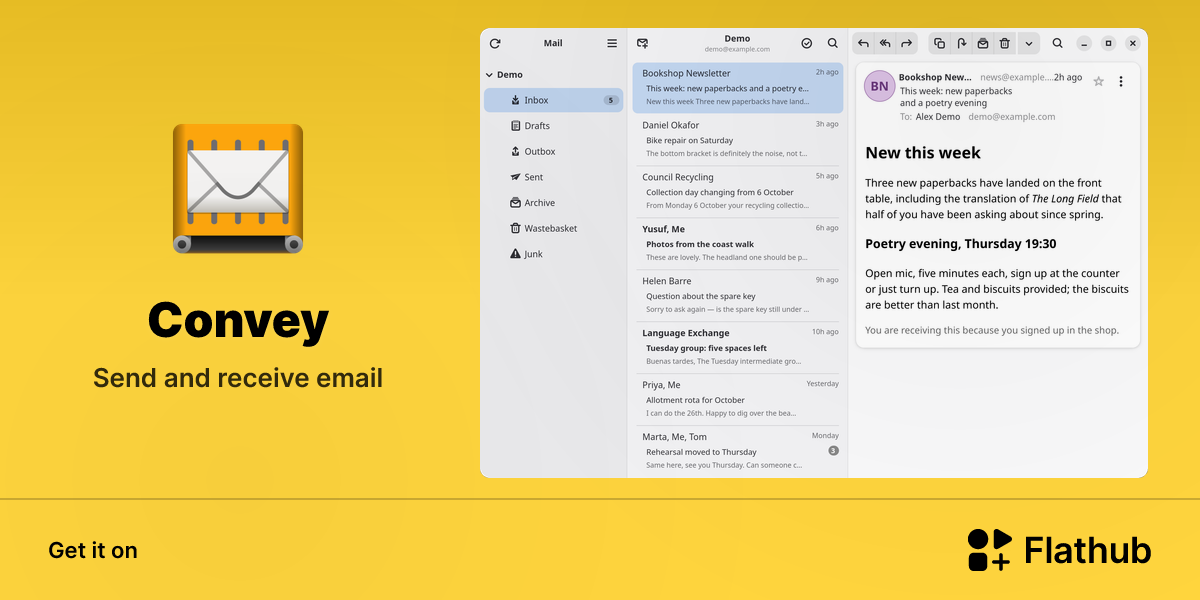Screen dimensions: 1200x600
Task: Reply all to the Bookshop email
Action: pos(885,43)
